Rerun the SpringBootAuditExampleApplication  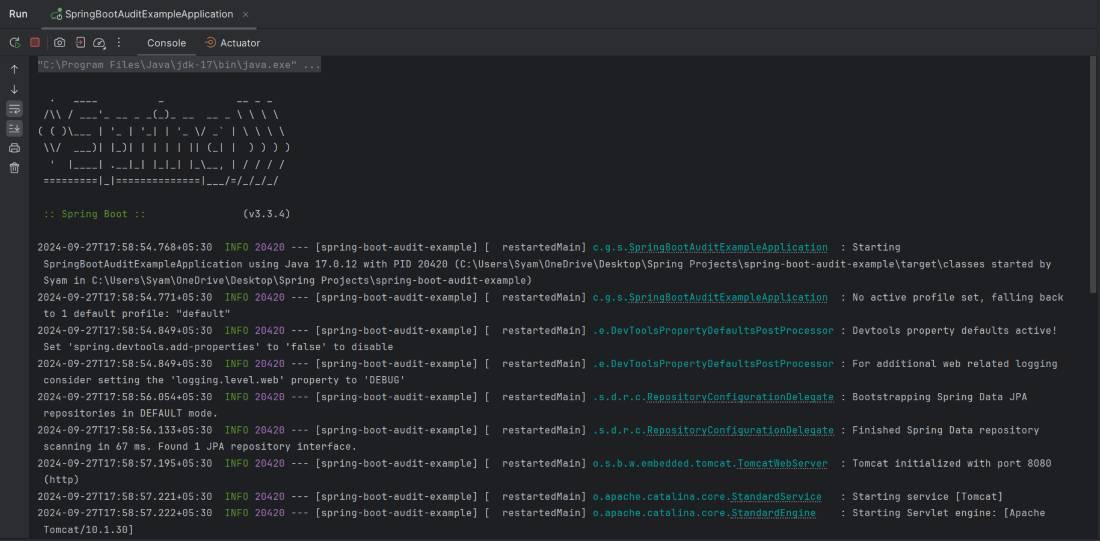pos(14,43)
